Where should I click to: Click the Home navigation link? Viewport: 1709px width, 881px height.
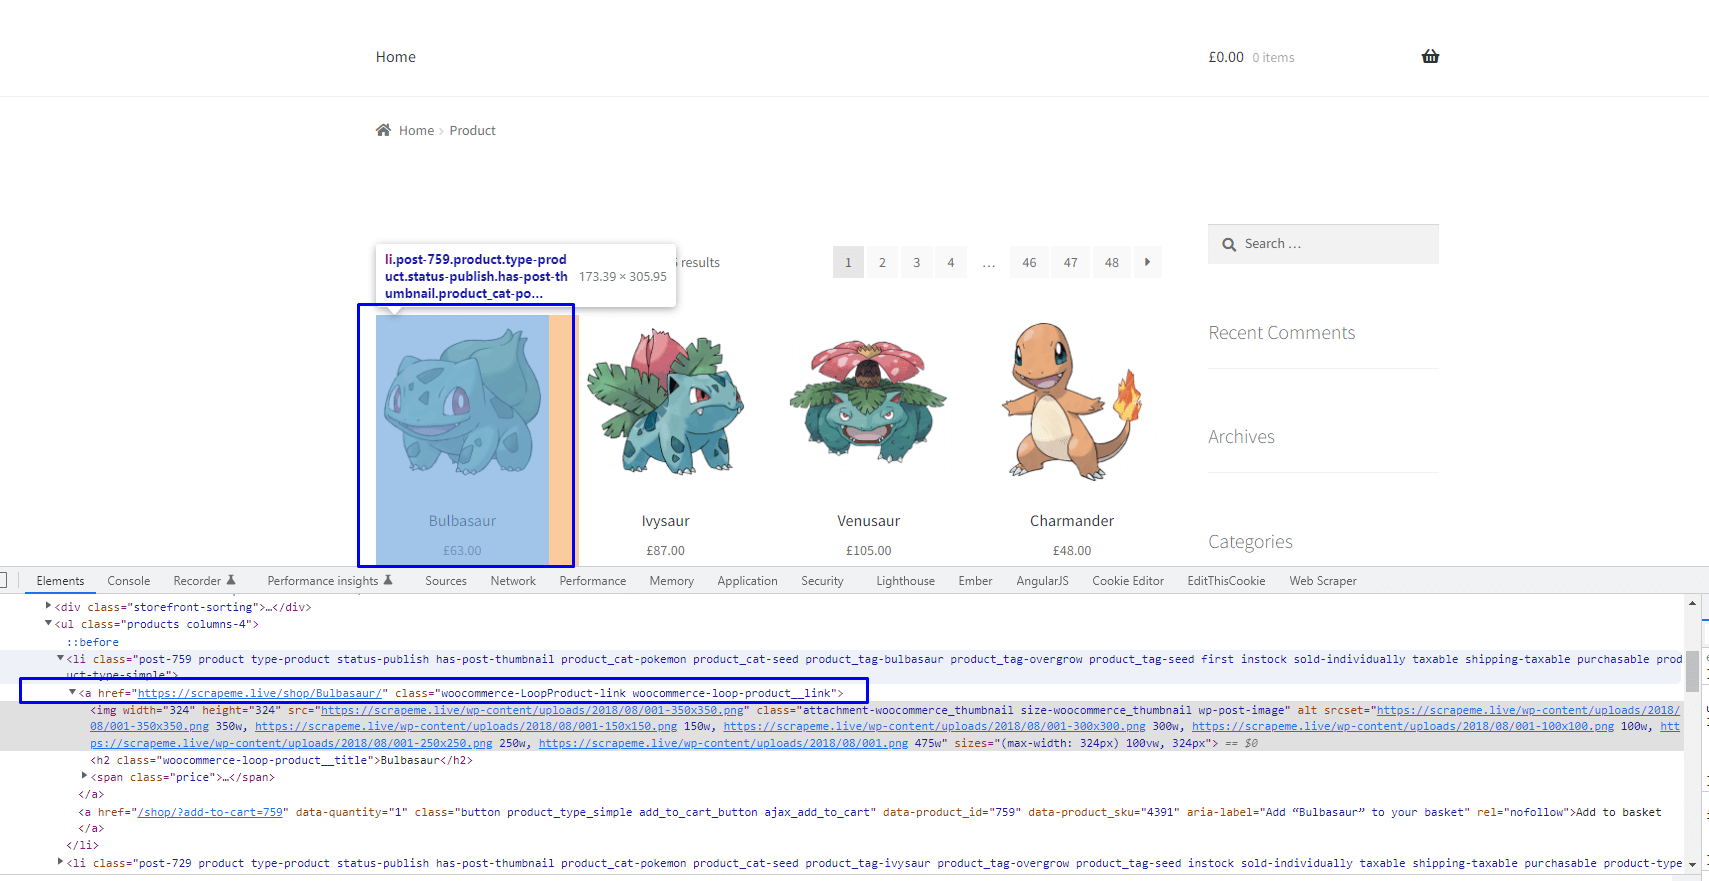click(396, 57)
